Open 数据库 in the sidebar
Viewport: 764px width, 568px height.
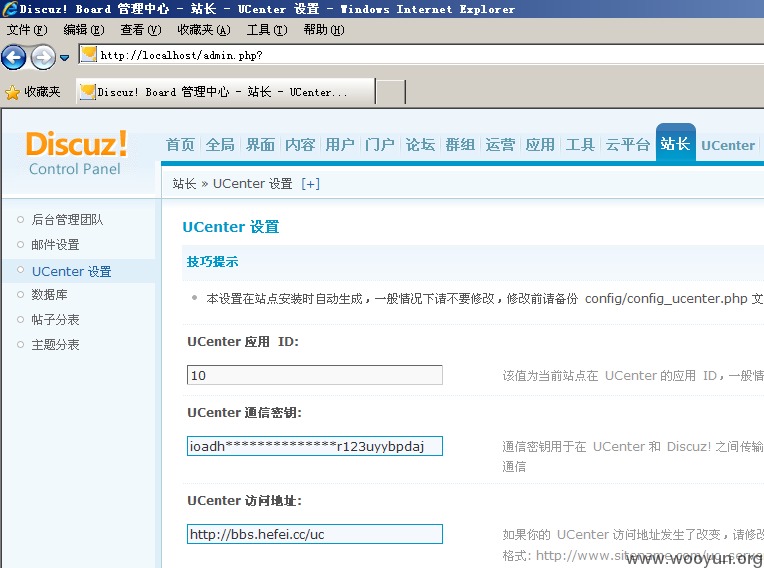coord(49,295)
